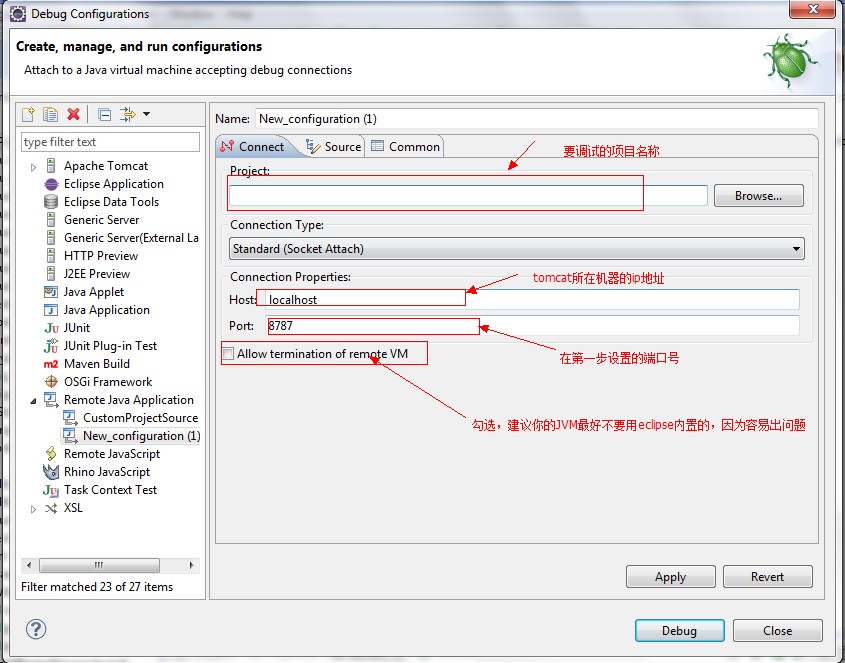Collapse the Remote Java Application node
Image resolution: width=845 pixels, height=663 pixels.
pos(34,400)
